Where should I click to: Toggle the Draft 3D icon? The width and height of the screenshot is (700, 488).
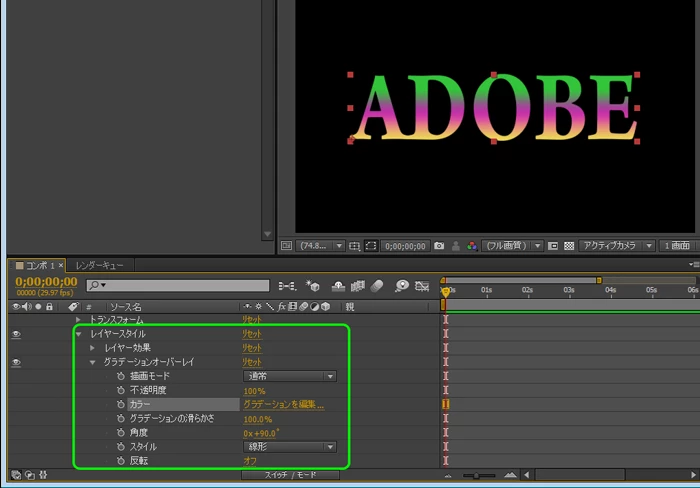coord(312,286)
